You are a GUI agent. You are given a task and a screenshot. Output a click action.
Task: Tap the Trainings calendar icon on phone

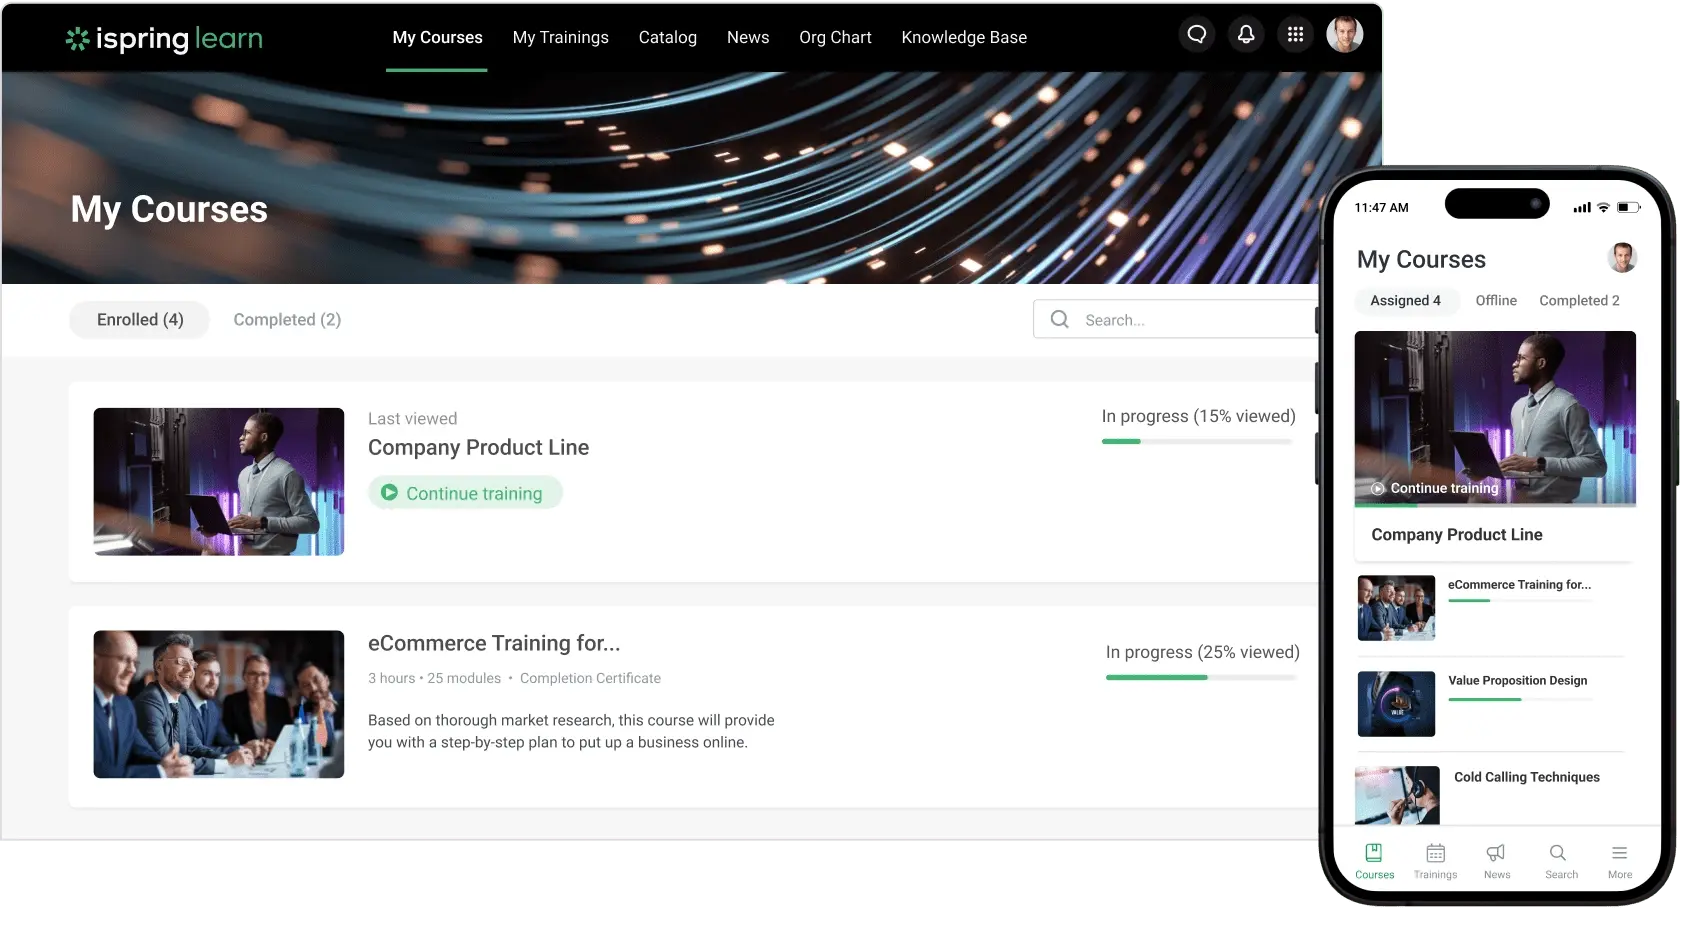coord(1435,860)
